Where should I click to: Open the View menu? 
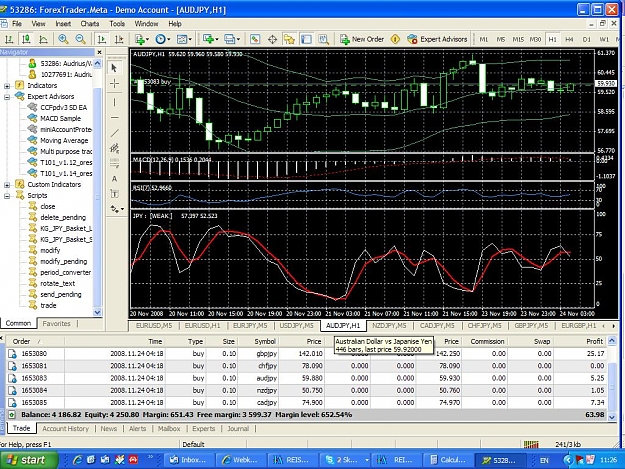(x=38, y=24)
